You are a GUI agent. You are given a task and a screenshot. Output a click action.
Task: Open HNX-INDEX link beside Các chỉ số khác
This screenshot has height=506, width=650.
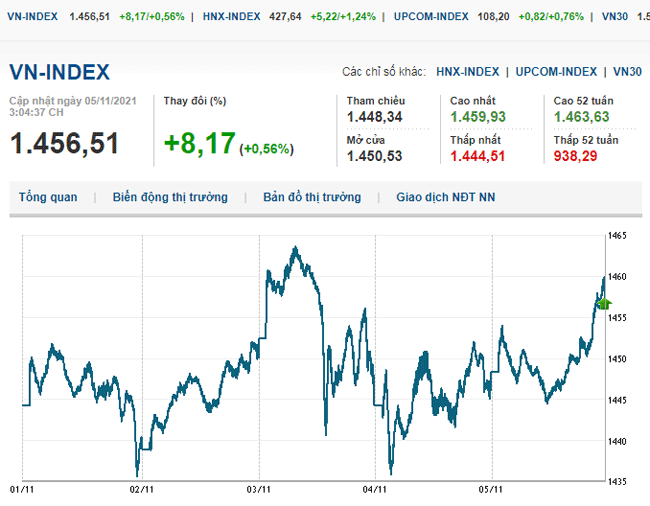click(467, 72)
